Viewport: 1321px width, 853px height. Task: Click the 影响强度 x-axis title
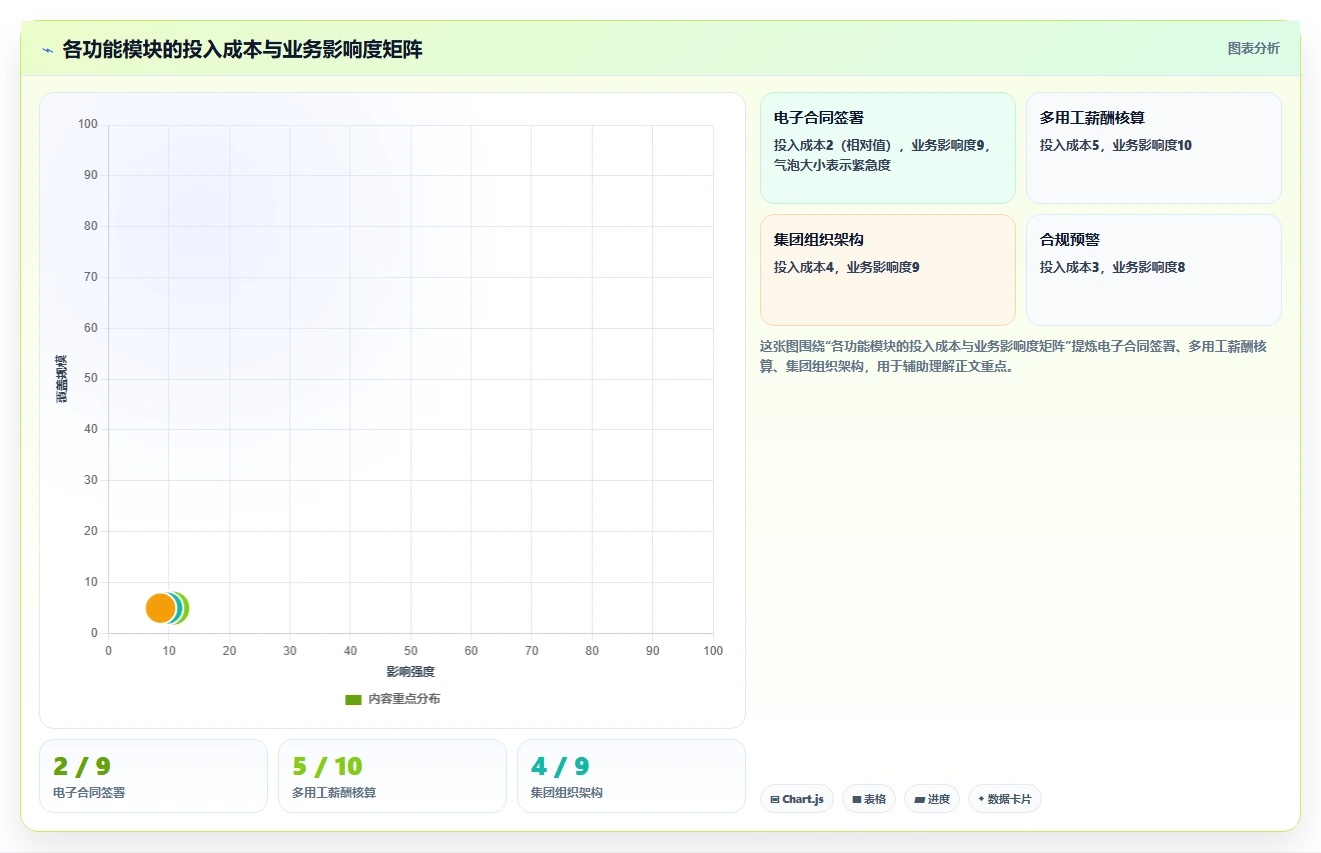click(410, 671)
